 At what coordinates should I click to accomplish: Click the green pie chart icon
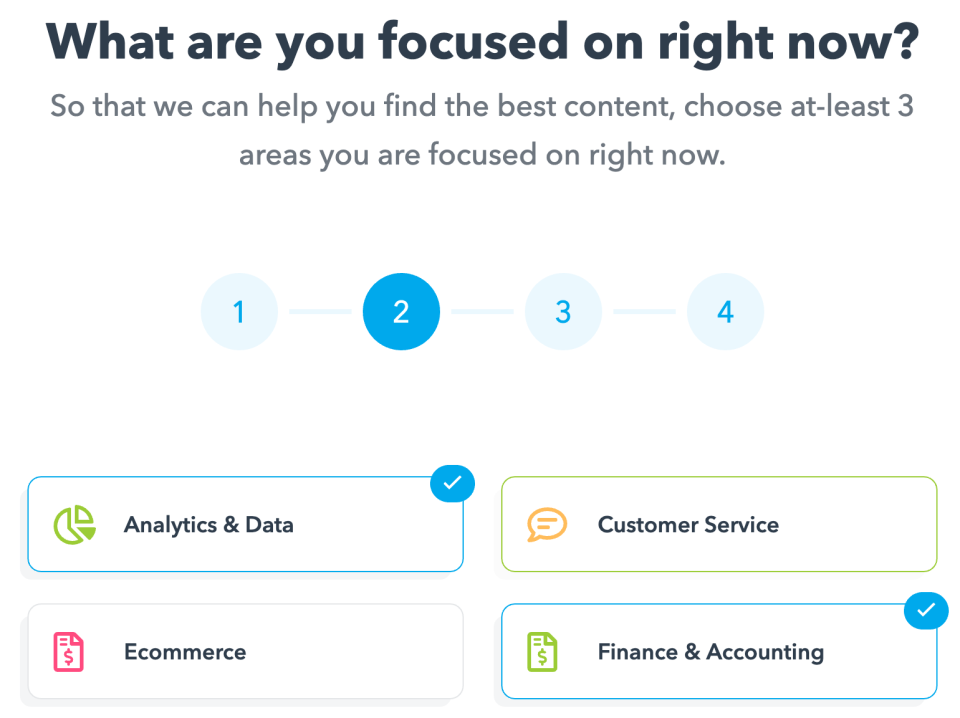click(x=74, y=524)
